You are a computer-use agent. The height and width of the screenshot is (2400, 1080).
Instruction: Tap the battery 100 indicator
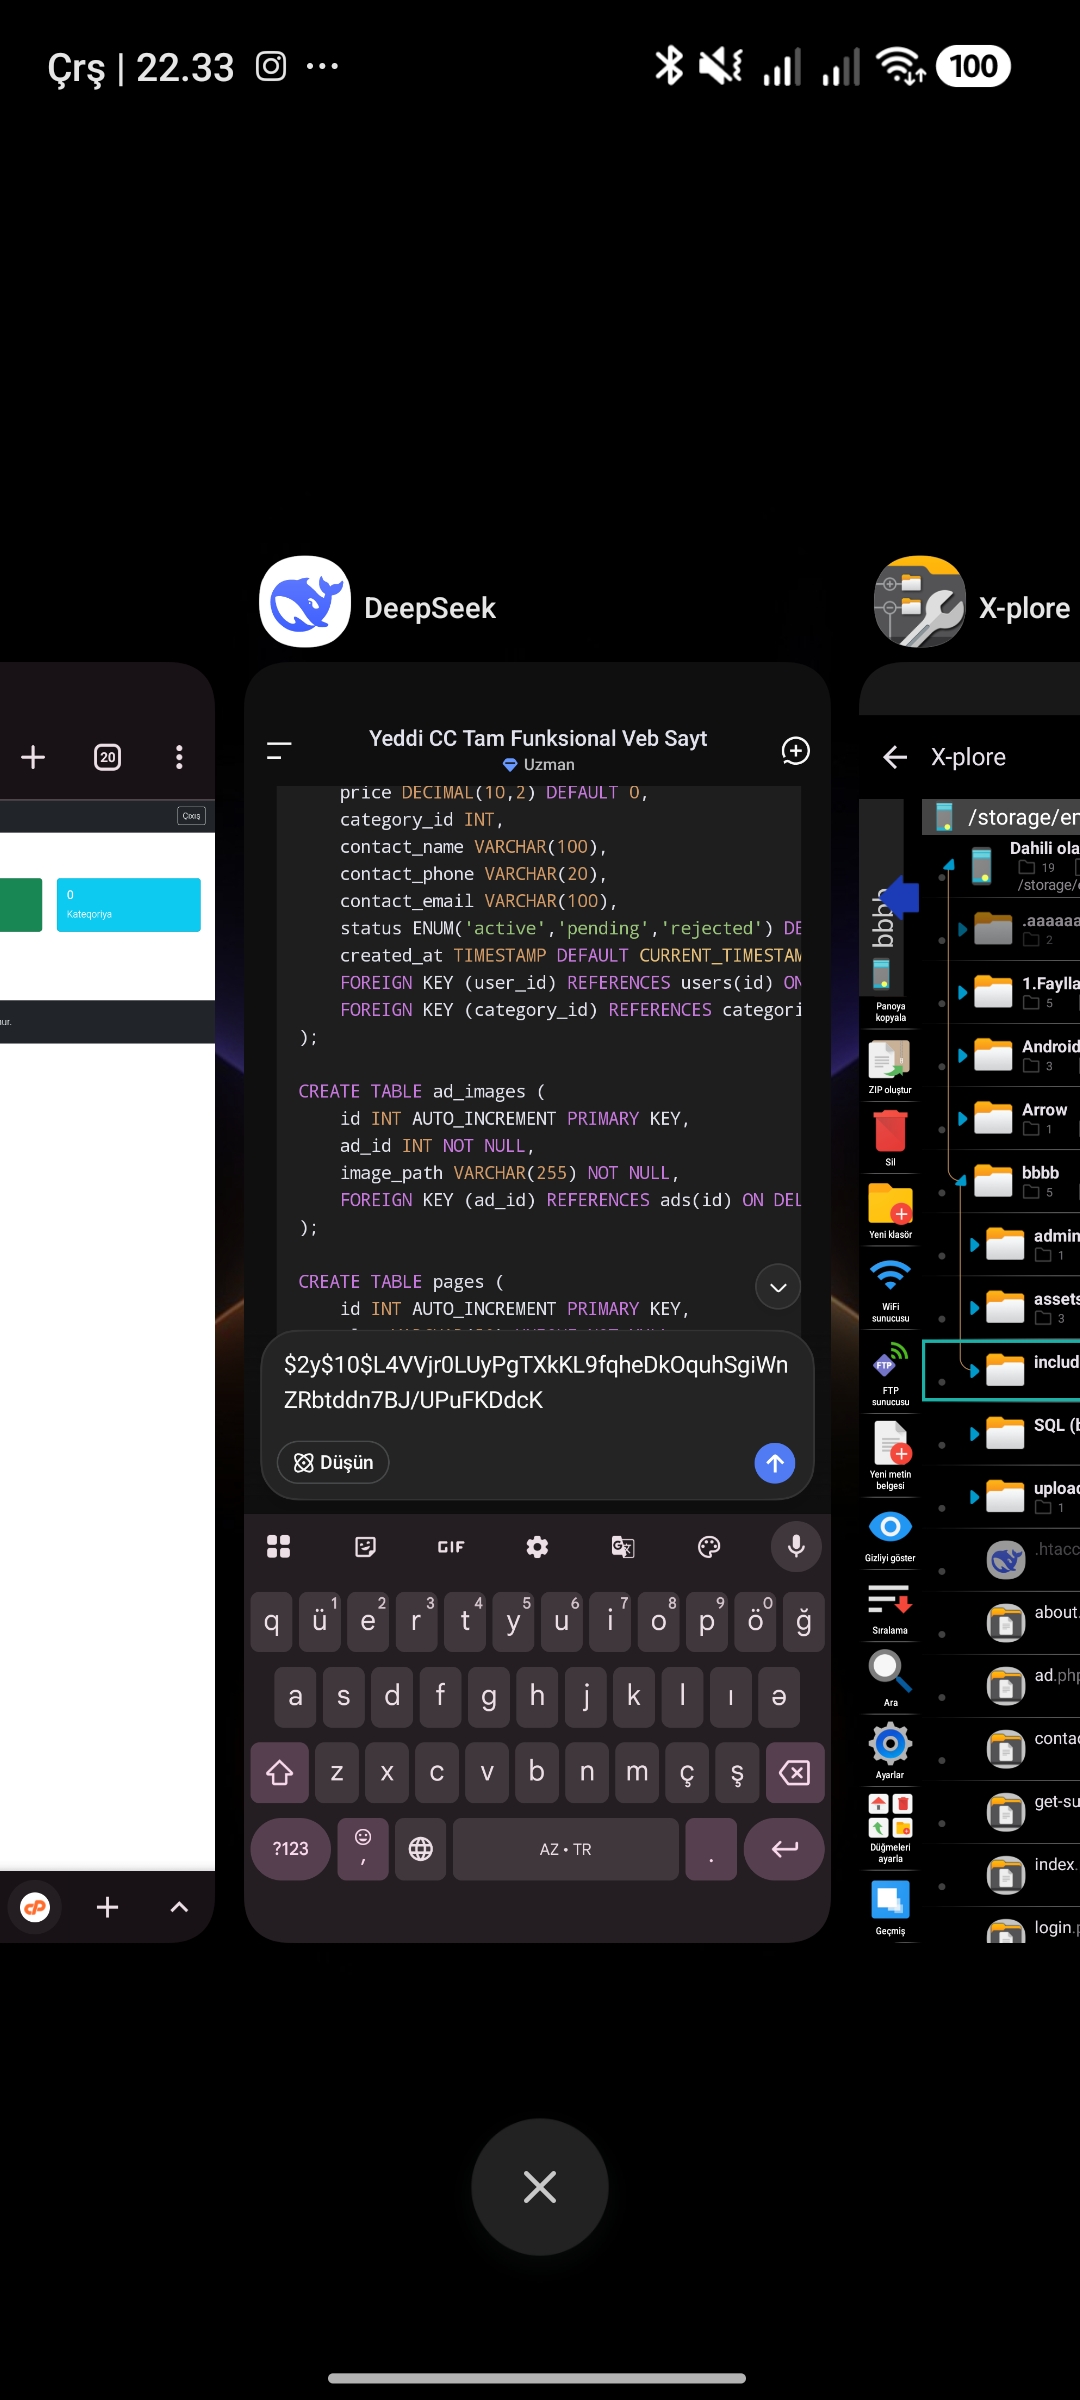(x=973, y=66)
